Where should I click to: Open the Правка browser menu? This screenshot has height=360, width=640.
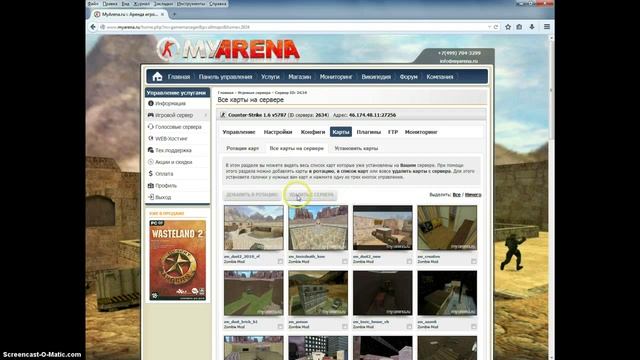coord(110,4)
